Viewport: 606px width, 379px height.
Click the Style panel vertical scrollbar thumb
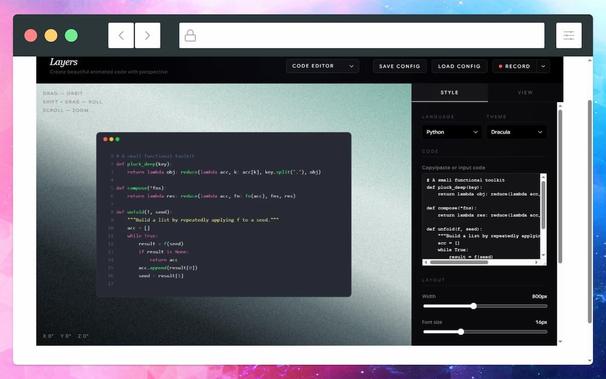click(x=560, y=186)
